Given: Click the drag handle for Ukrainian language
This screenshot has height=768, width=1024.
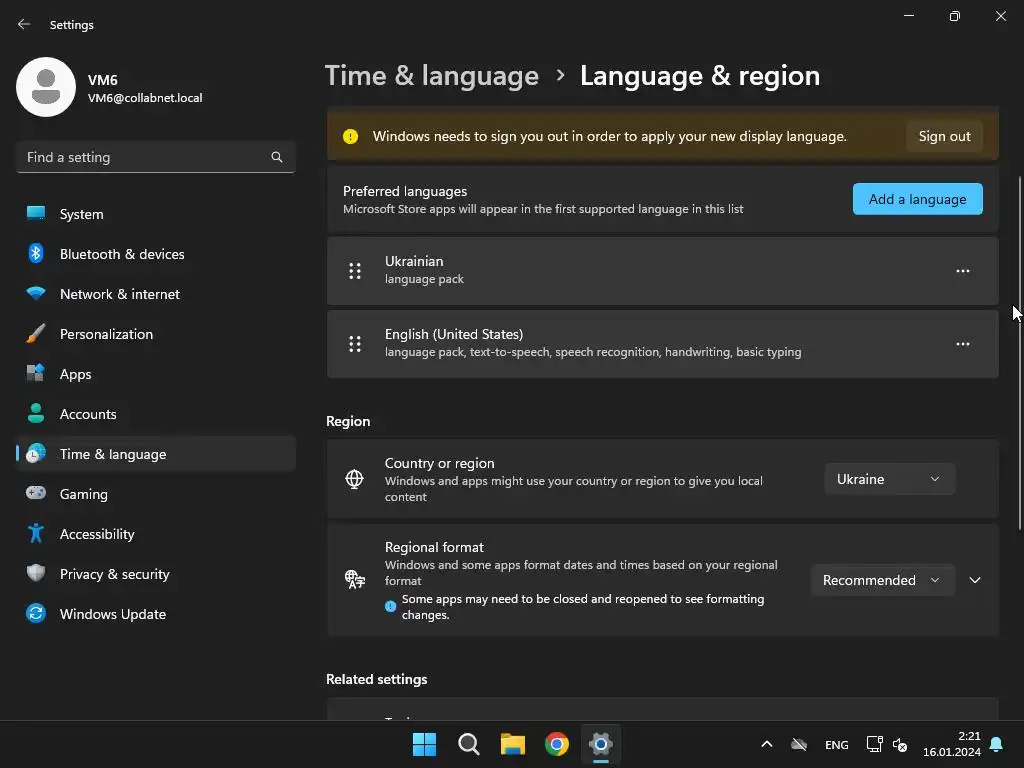Looking at the screenshot, I should (x=355, y=271).
